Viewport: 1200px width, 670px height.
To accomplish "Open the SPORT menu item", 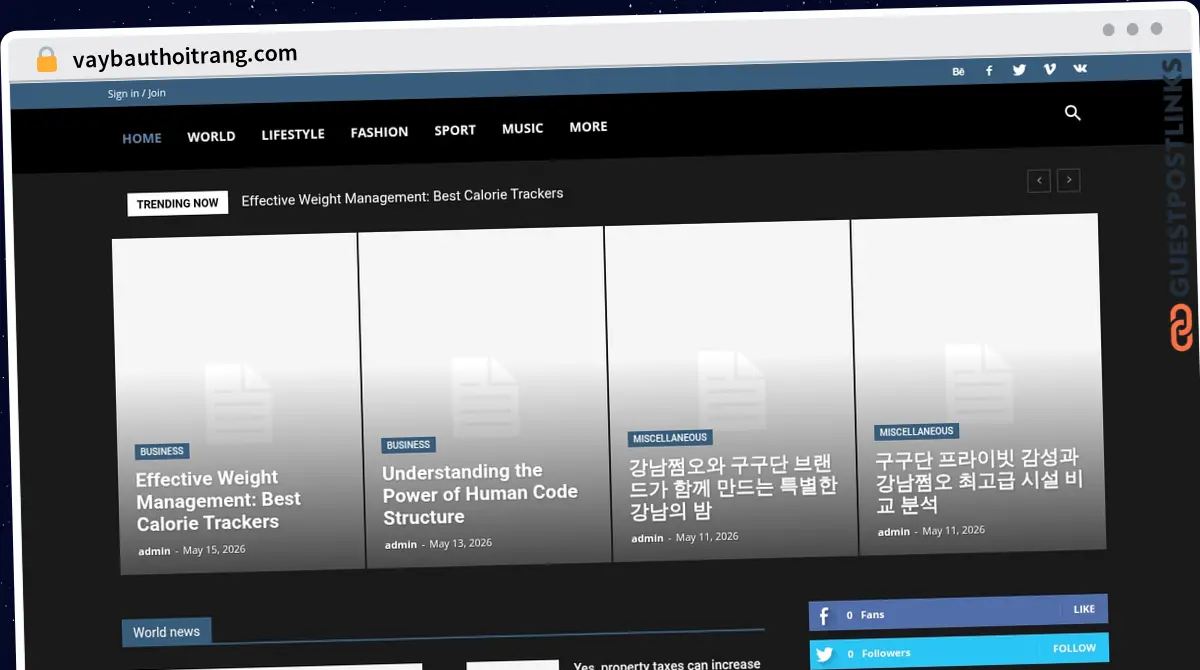I will [x=455, y=130].
